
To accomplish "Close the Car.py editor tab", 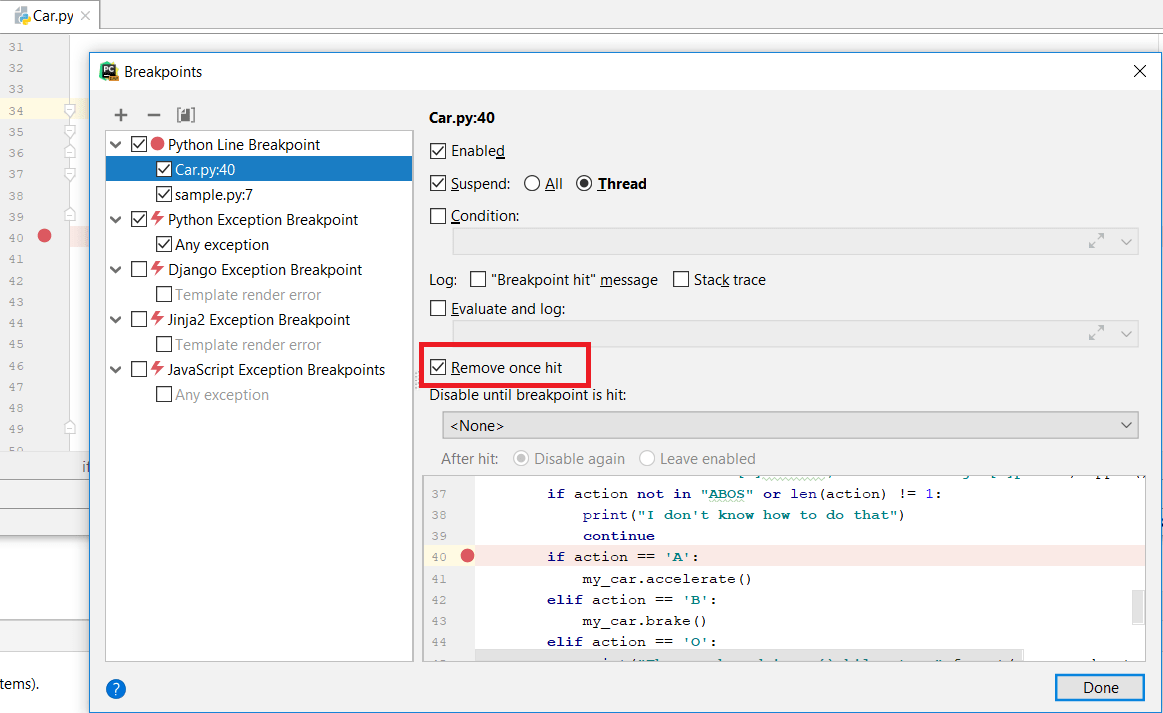I will [x=85, y=16].
